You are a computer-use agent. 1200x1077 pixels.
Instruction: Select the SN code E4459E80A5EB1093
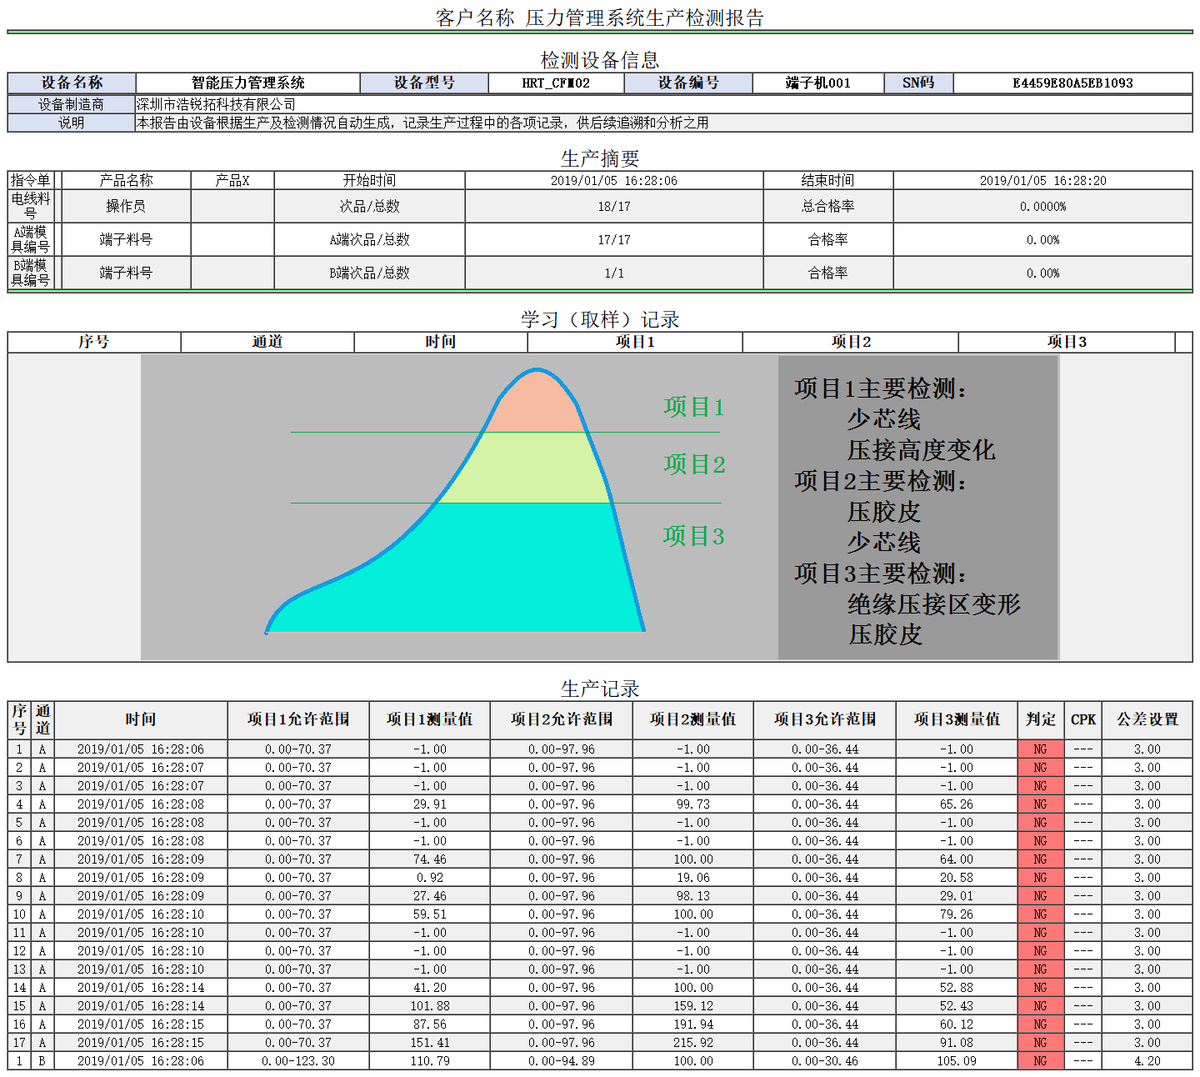click(1073, 83)
